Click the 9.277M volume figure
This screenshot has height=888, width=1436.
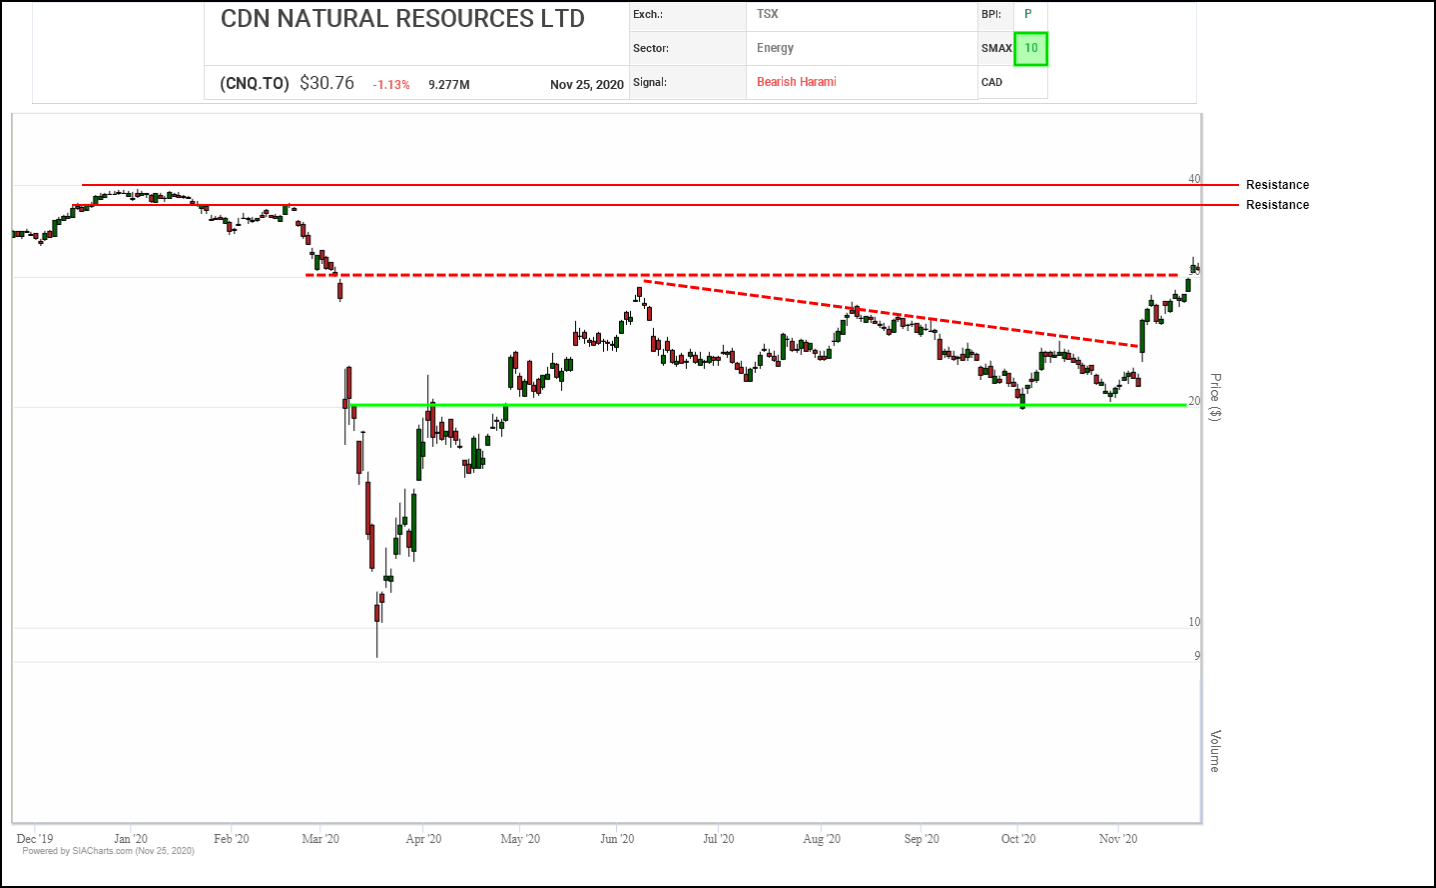[449, 85]
